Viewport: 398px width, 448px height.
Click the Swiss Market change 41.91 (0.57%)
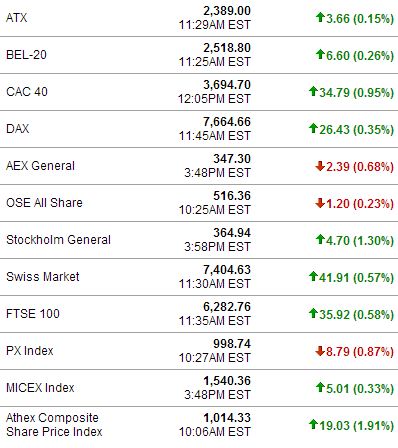356,277
